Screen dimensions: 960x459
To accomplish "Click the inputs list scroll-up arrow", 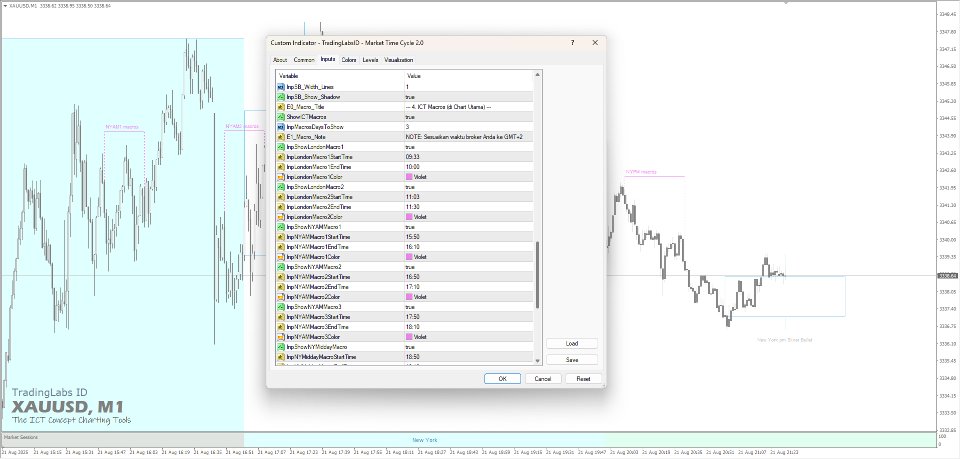I will 538,75.
